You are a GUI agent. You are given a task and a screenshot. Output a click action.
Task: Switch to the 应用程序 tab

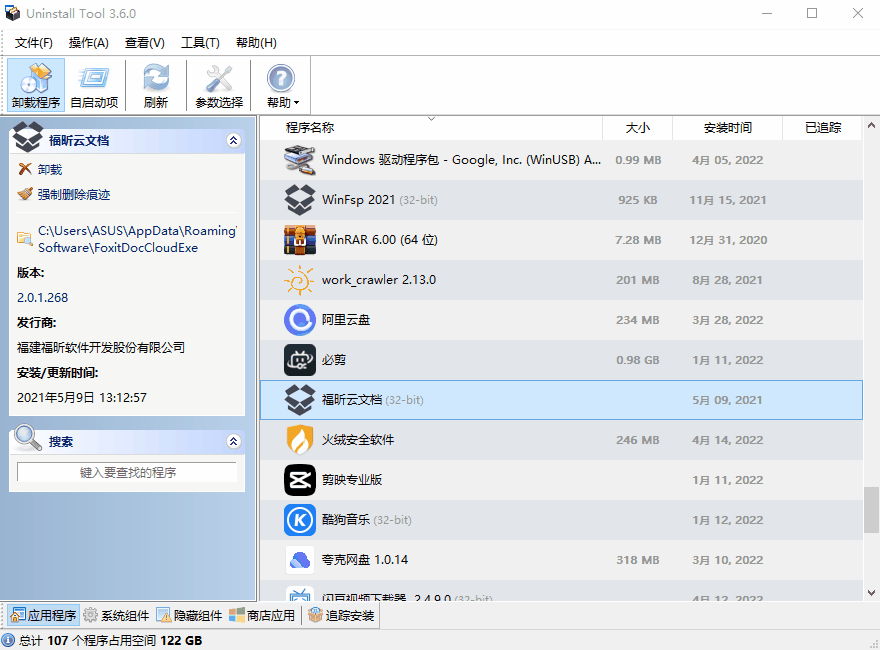coord(44,615)
